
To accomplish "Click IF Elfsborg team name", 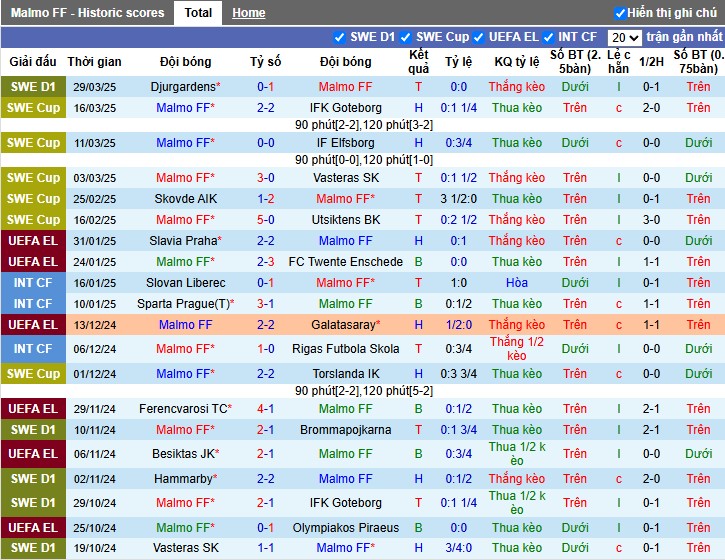I will point(346,143).
